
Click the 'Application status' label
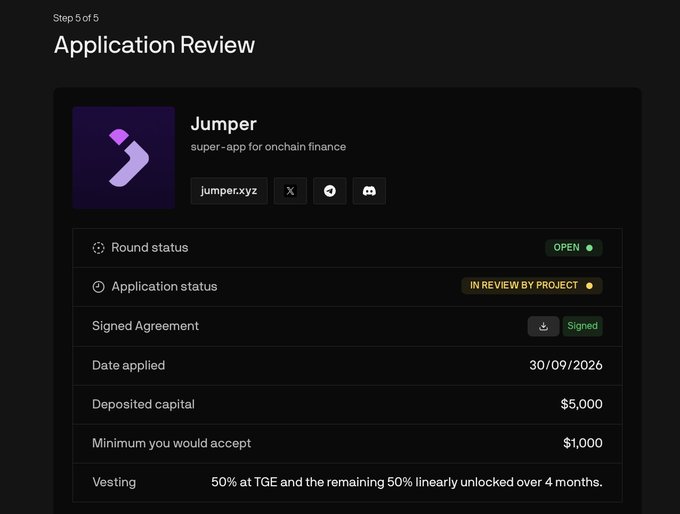(x=164, y=287)
